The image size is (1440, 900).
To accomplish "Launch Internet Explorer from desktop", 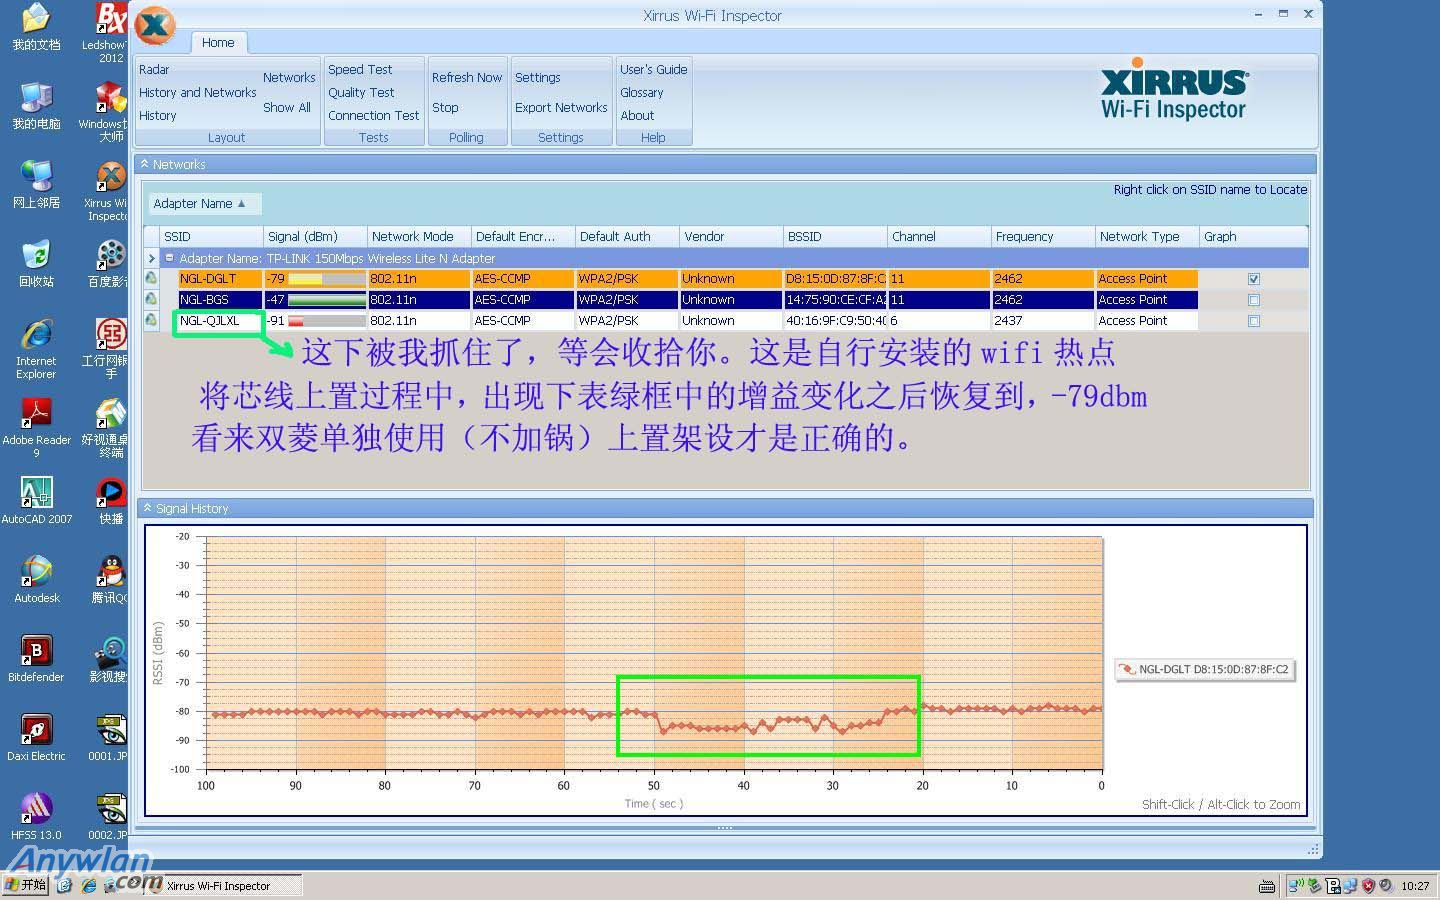I will tap(36, 350).
